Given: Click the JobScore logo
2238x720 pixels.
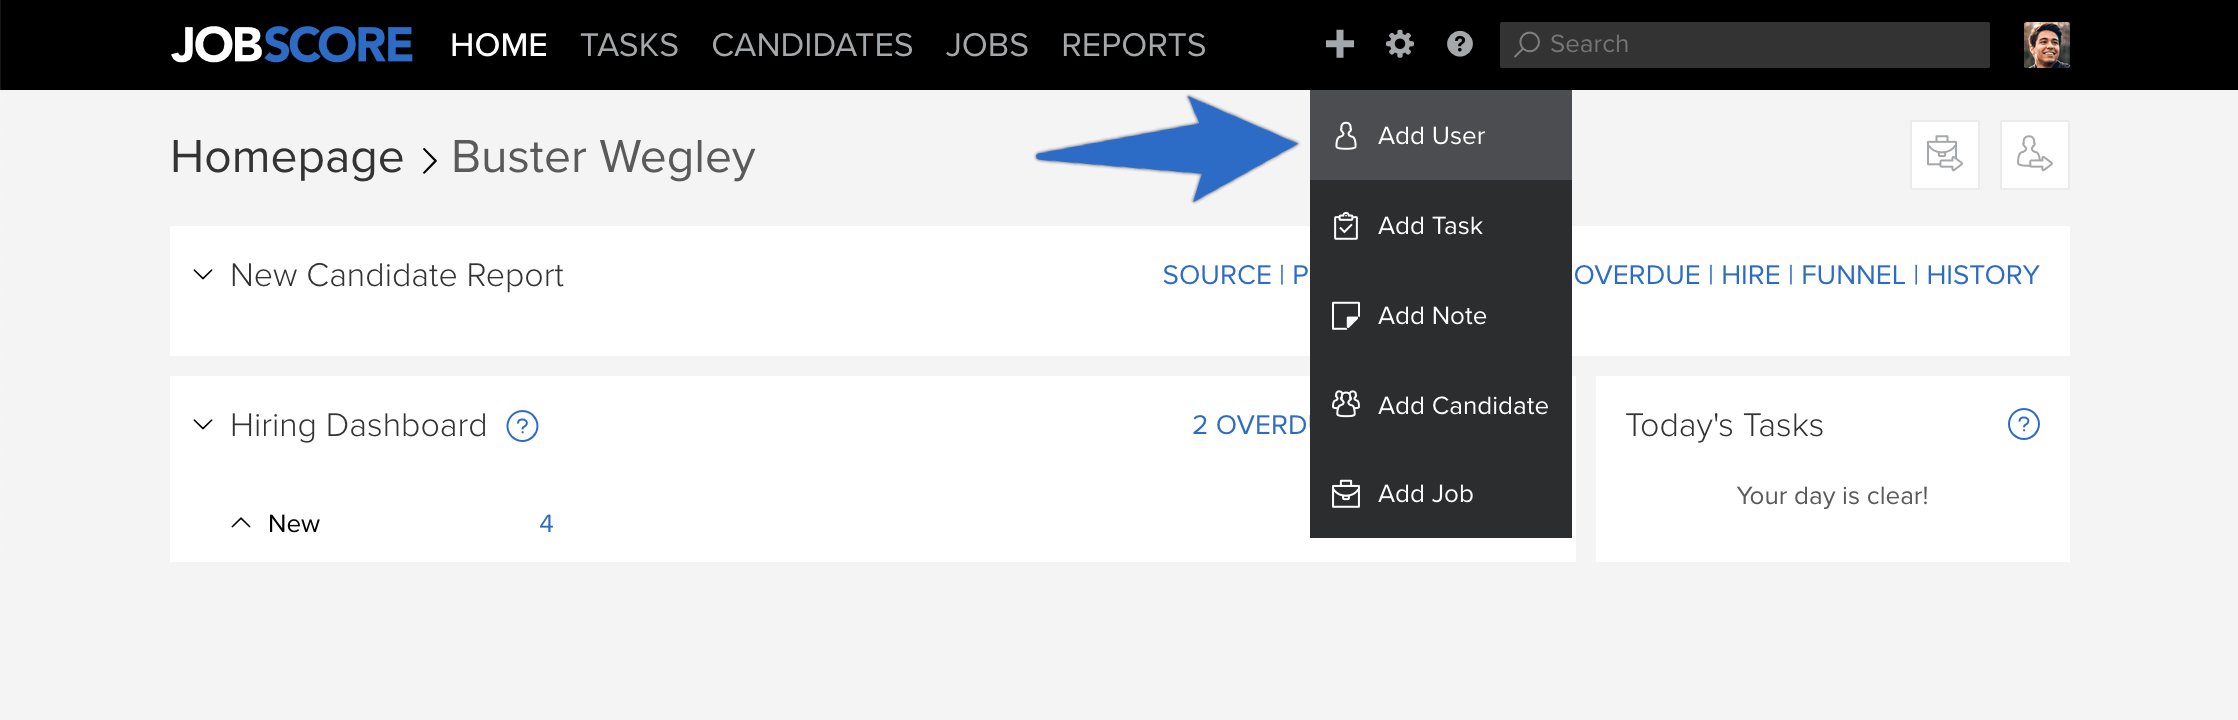Looking at the screenshot, I should click(291, 45).
